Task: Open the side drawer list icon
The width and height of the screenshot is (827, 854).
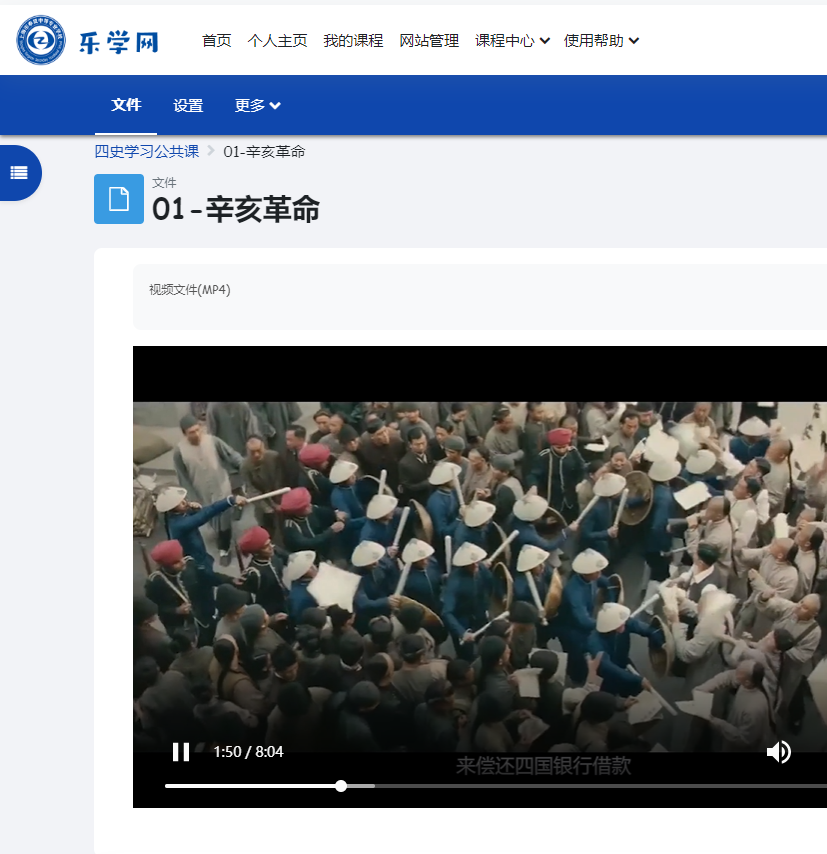Action: tap(19, 173)
